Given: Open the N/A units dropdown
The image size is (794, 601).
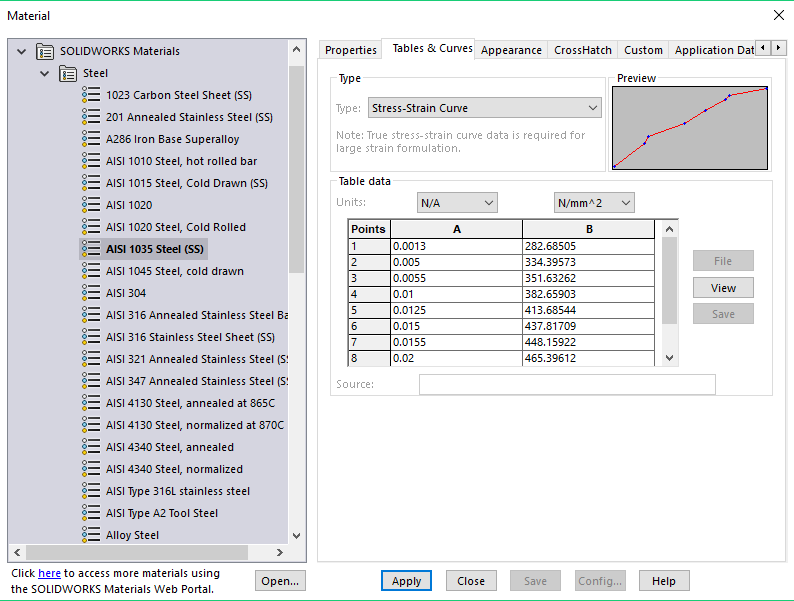Looking at the screenshot, I should coord(457,203).
